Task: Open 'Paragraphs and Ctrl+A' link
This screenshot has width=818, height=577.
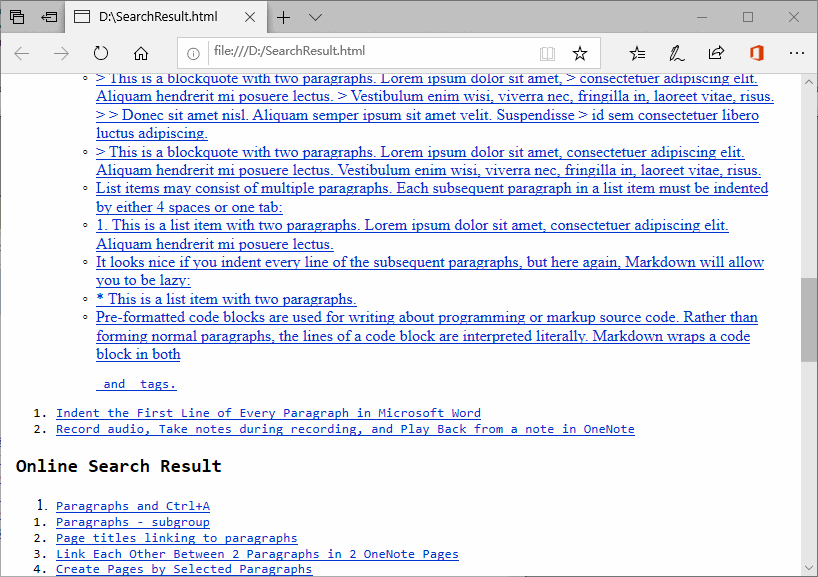Action: point(133,506)
